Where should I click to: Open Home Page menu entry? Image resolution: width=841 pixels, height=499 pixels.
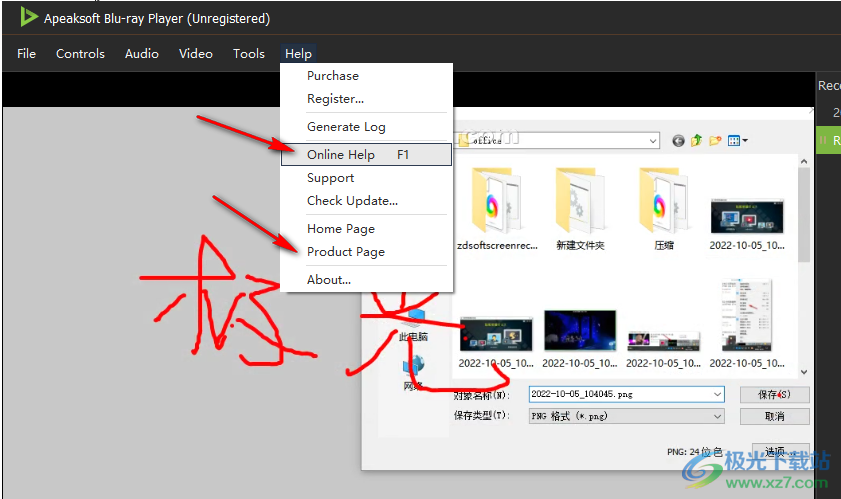366,229
